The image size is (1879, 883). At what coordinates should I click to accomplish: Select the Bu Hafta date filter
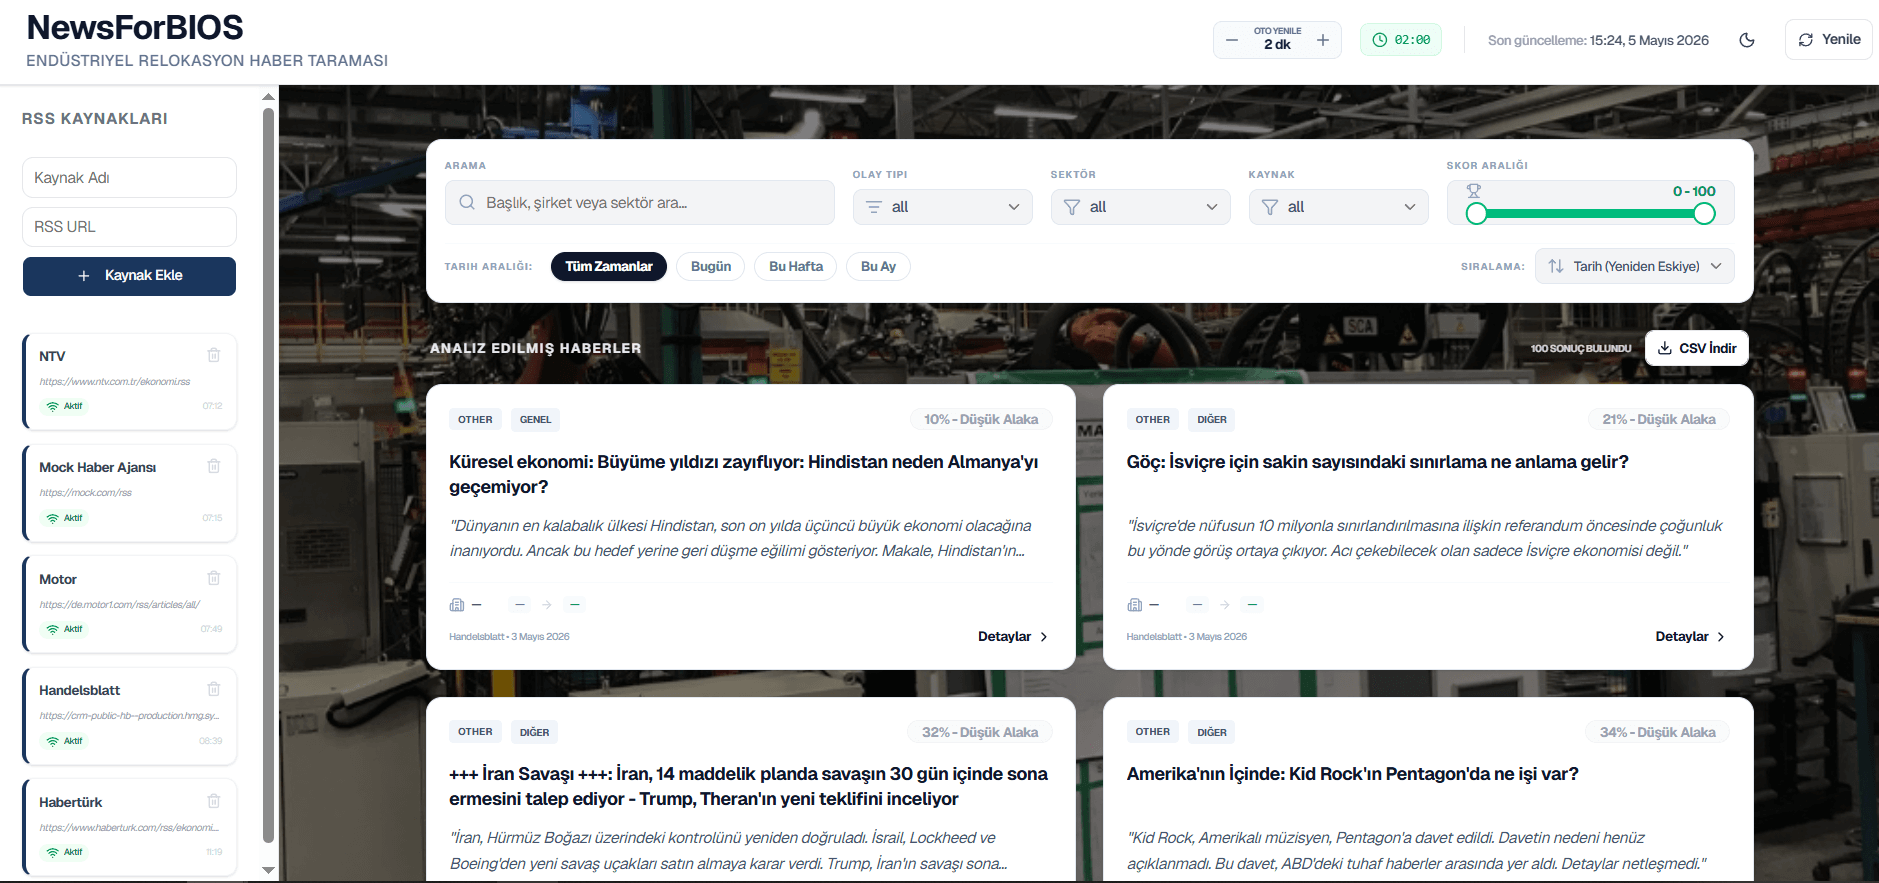click(796, 266)
